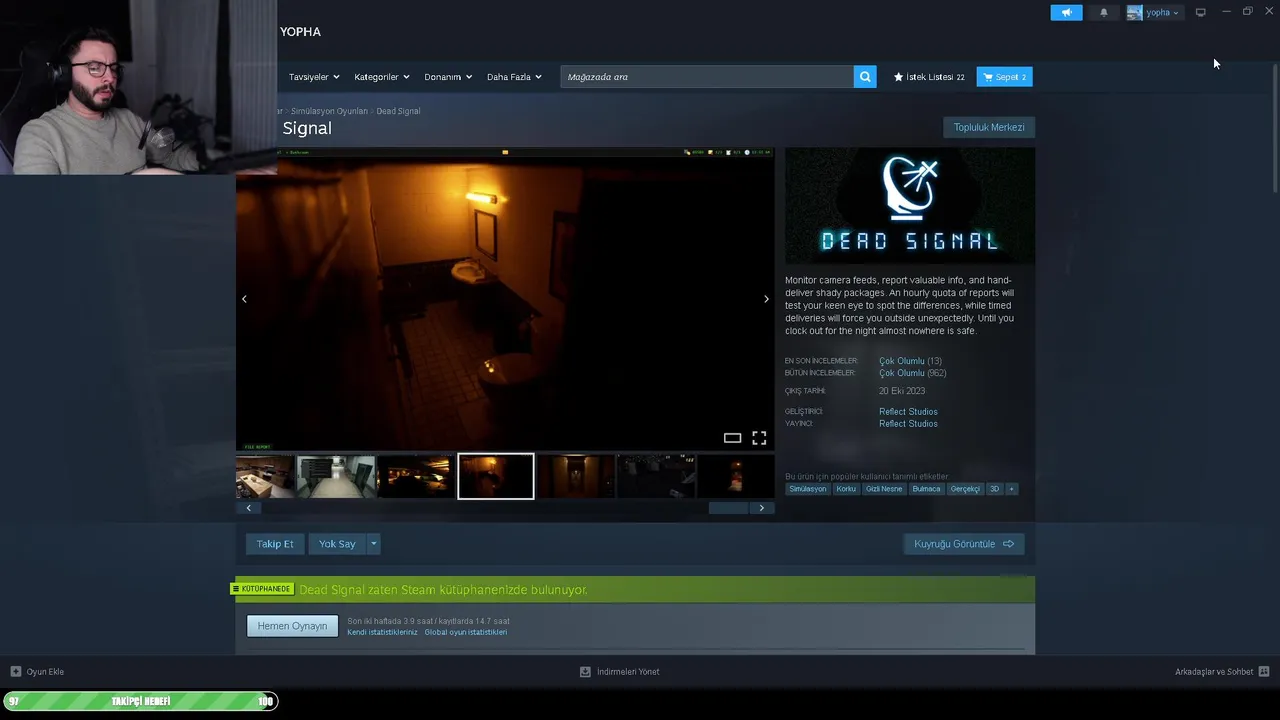This screenshot has width=1280, height=720.
Task: Click the store search magnifier button
Action: click(x=865, y=77)
